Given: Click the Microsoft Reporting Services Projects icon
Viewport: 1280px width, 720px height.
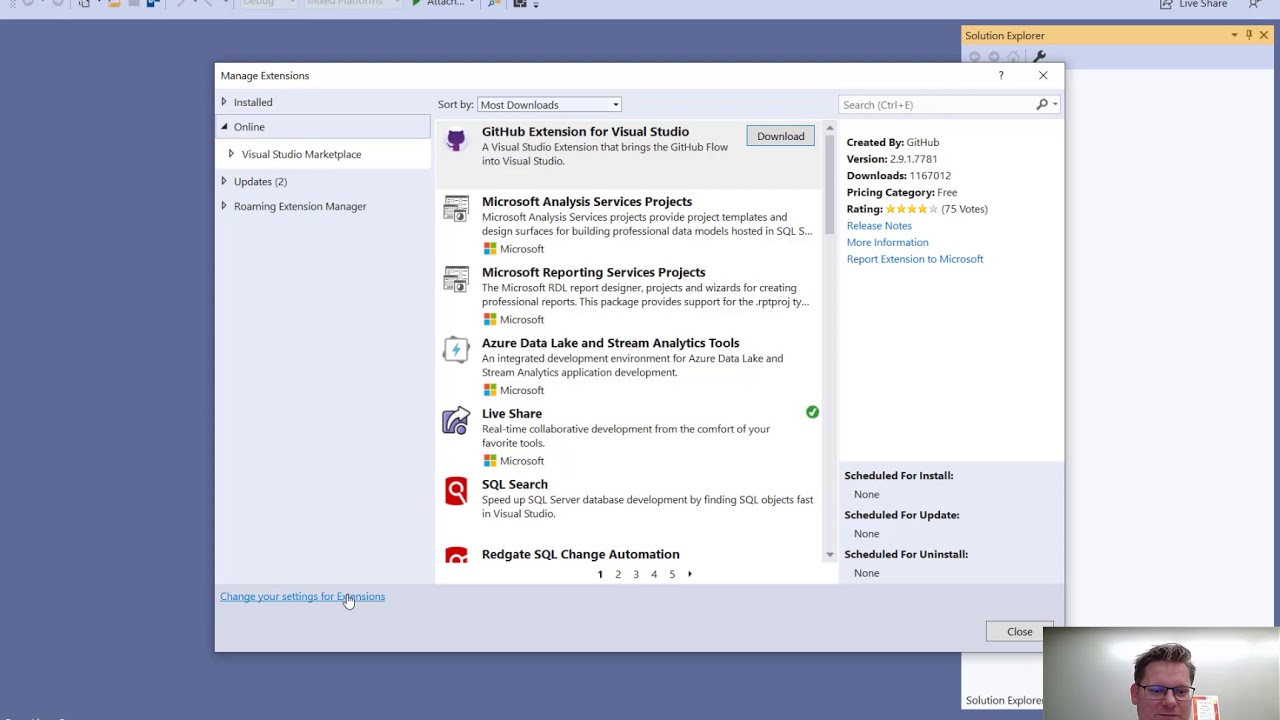Looking at the screenshot, I should (x=456, y=280).
